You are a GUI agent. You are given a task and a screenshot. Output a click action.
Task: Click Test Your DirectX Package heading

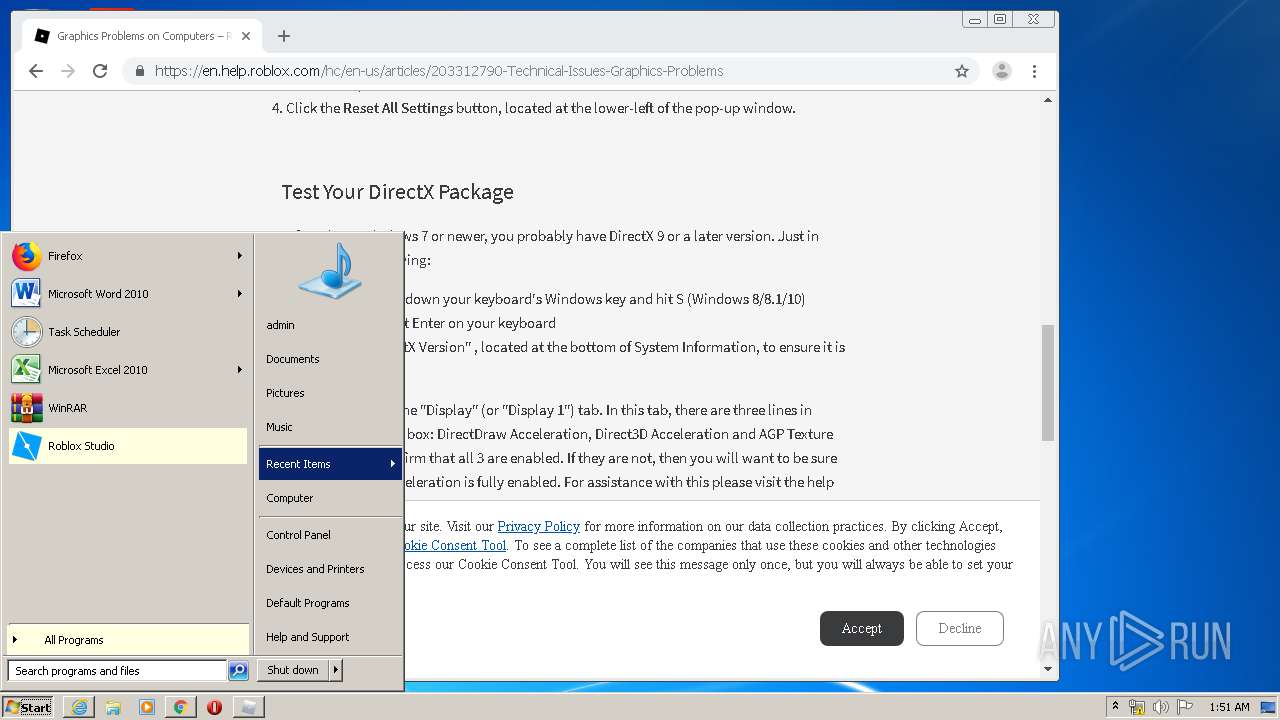397,192
